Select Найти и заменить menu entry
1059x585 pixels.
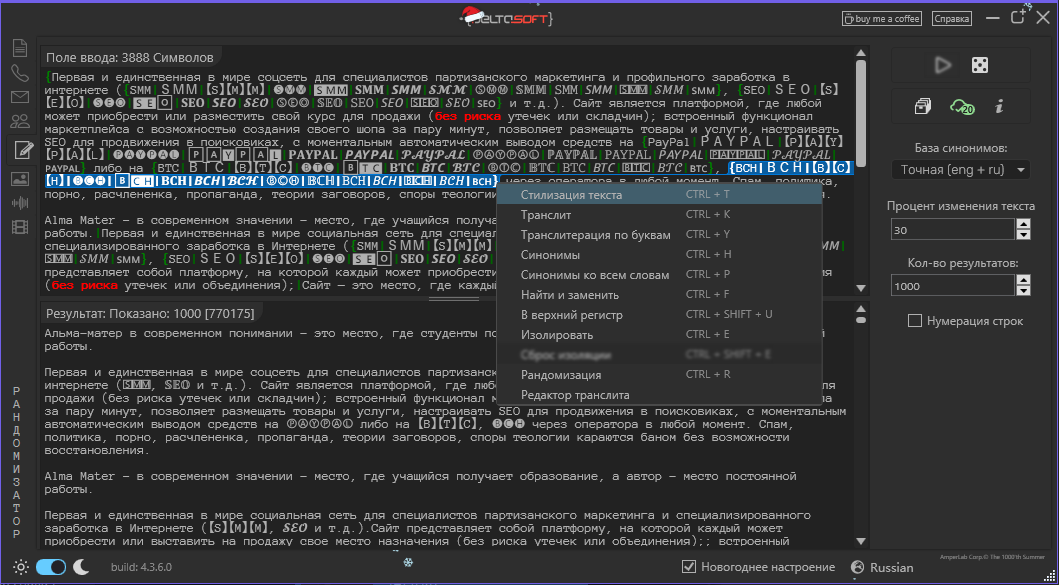pos(569,295)
